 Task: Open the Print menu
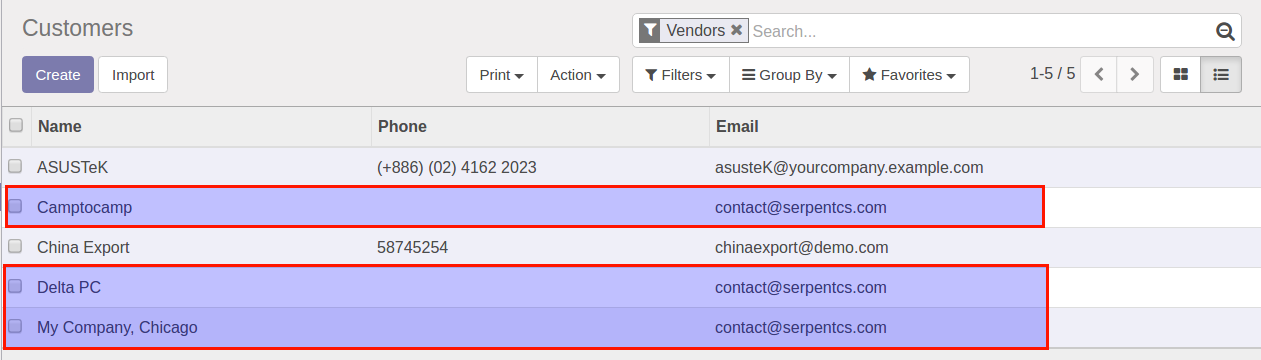(x=502, y=74)
